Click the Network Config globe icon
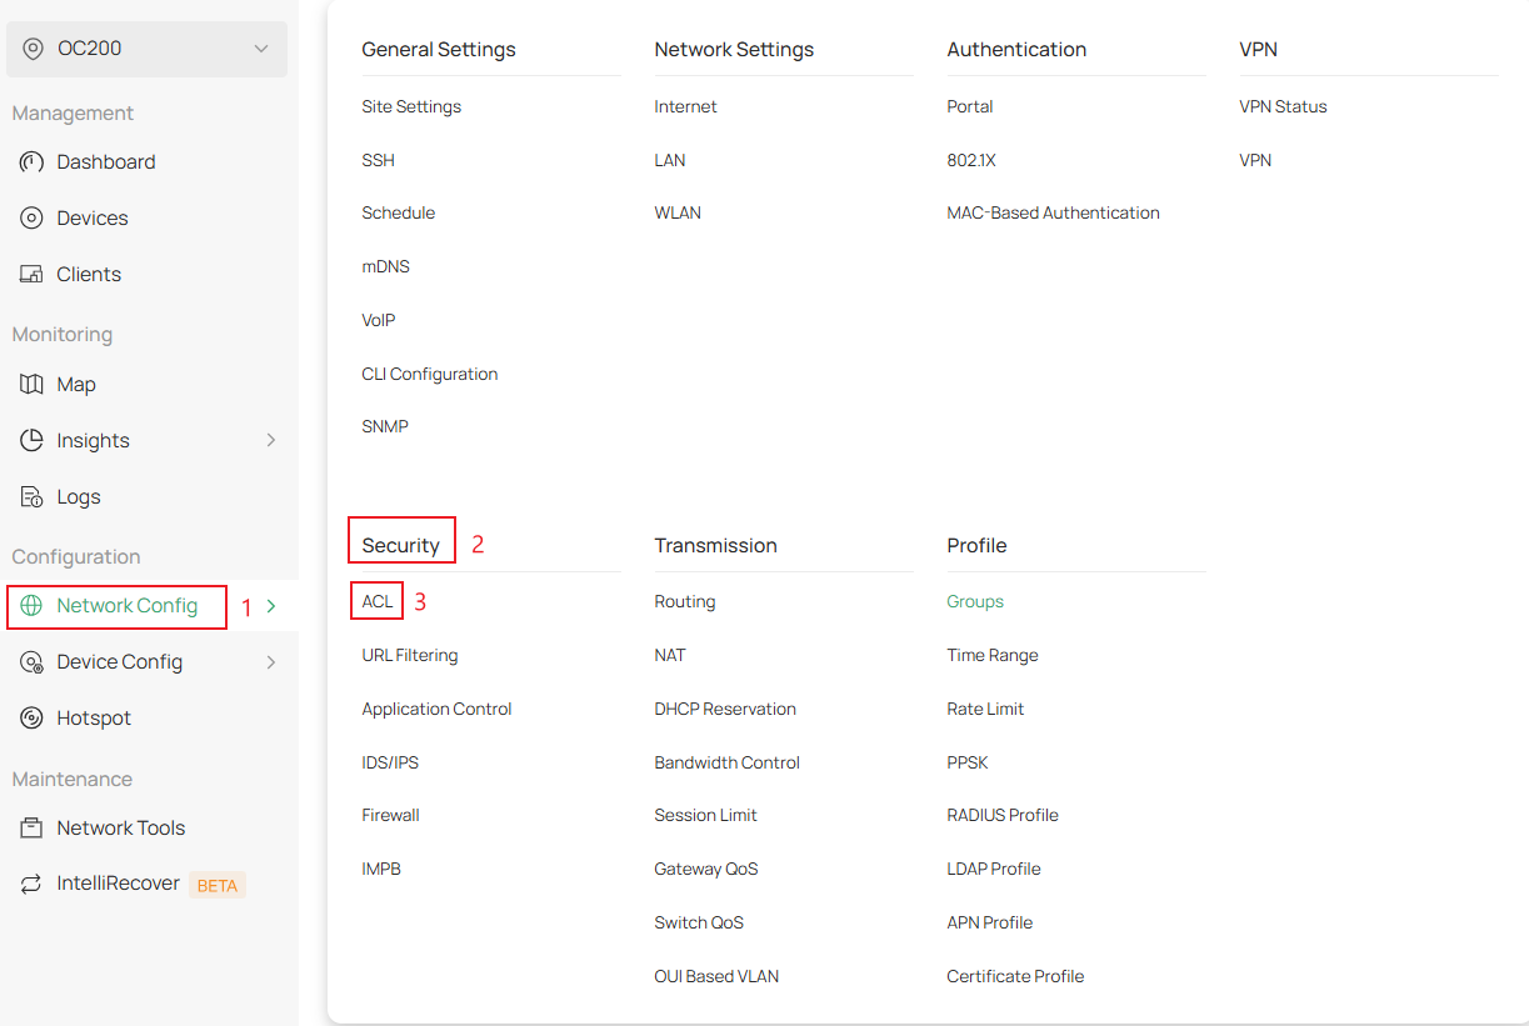The image size is (1529, 1026). [x=32, y=606]
